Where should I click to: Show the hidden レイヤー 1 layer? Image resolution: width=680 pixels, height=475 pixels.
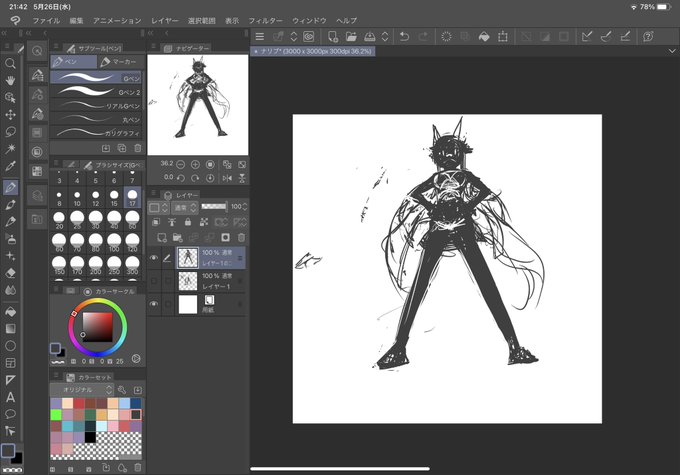(x=154, y=281)
